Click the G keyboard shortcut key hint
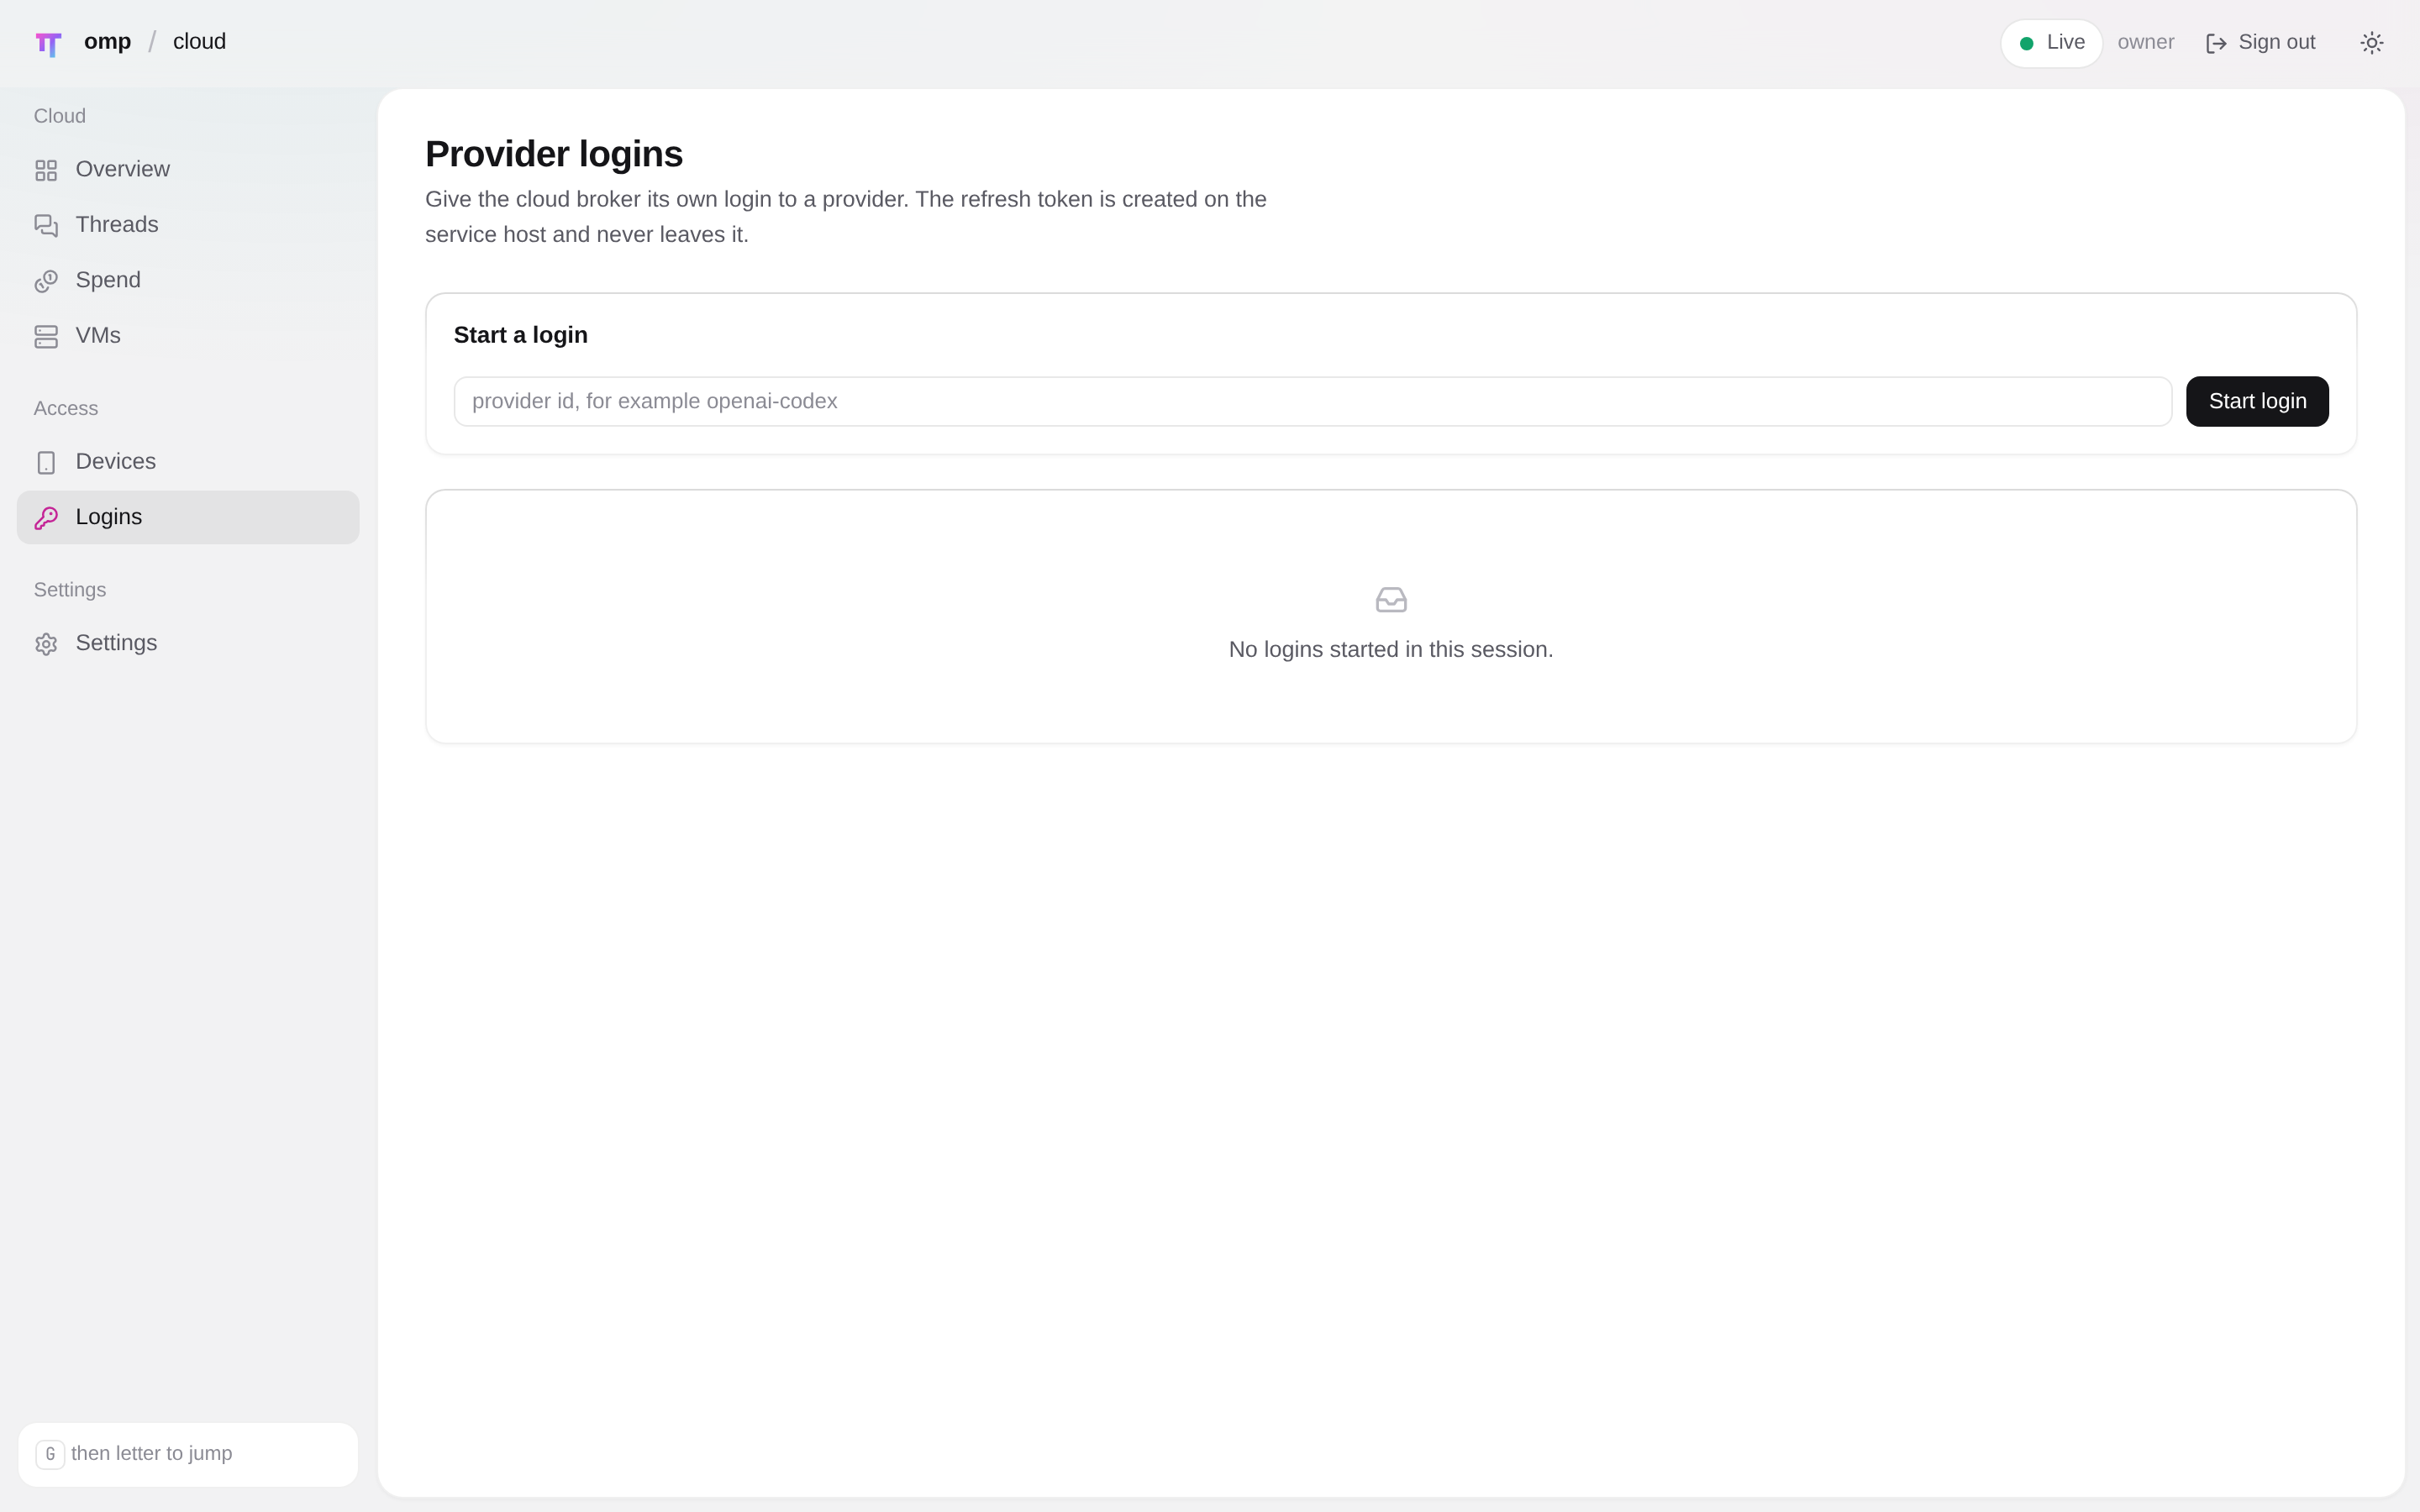2420x1512 pixels. click(50, 1454)
